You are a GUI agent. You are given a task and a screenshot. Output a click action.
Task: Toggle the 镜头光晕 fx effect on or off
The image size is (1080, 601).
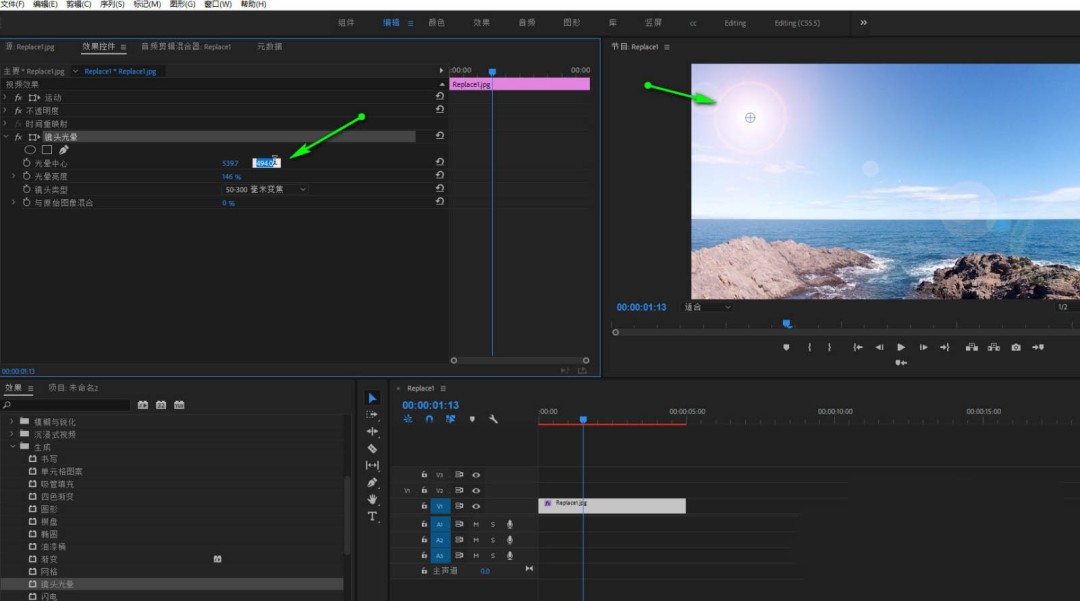tap(18, 137)
